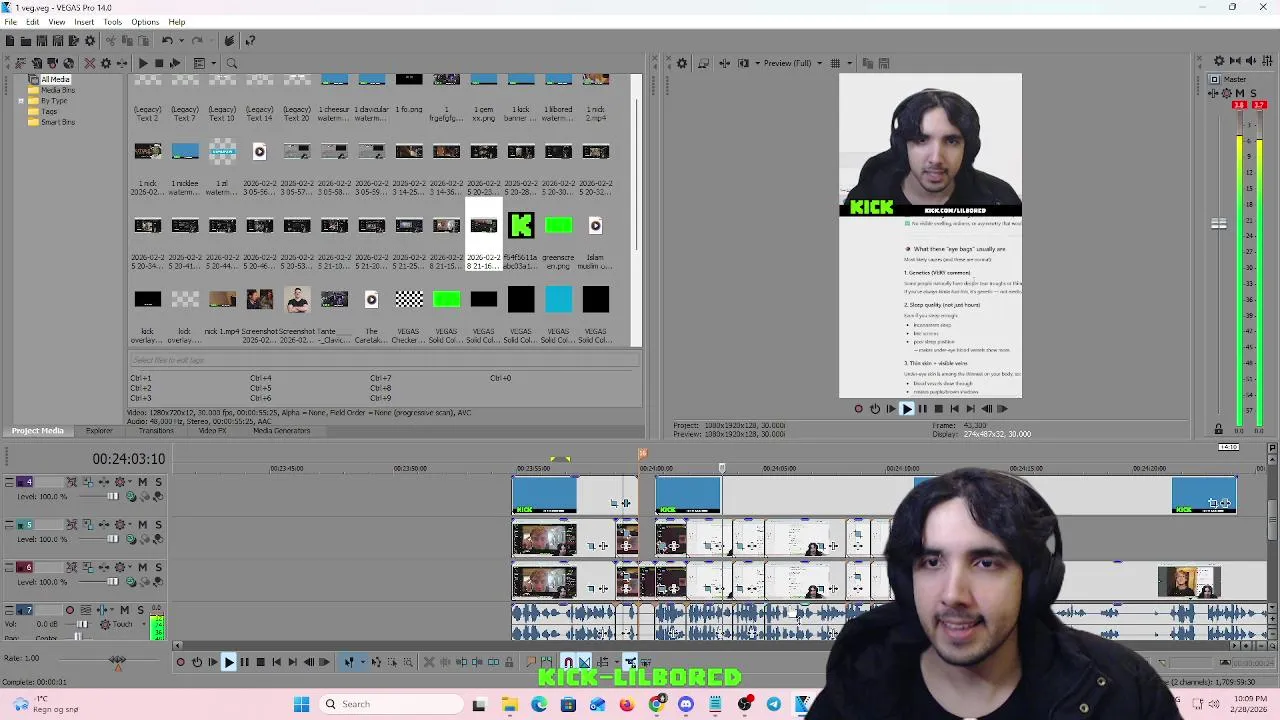Click the What's This help icon
Viewport: 1280px width, 720px height.
coord(250,41)
